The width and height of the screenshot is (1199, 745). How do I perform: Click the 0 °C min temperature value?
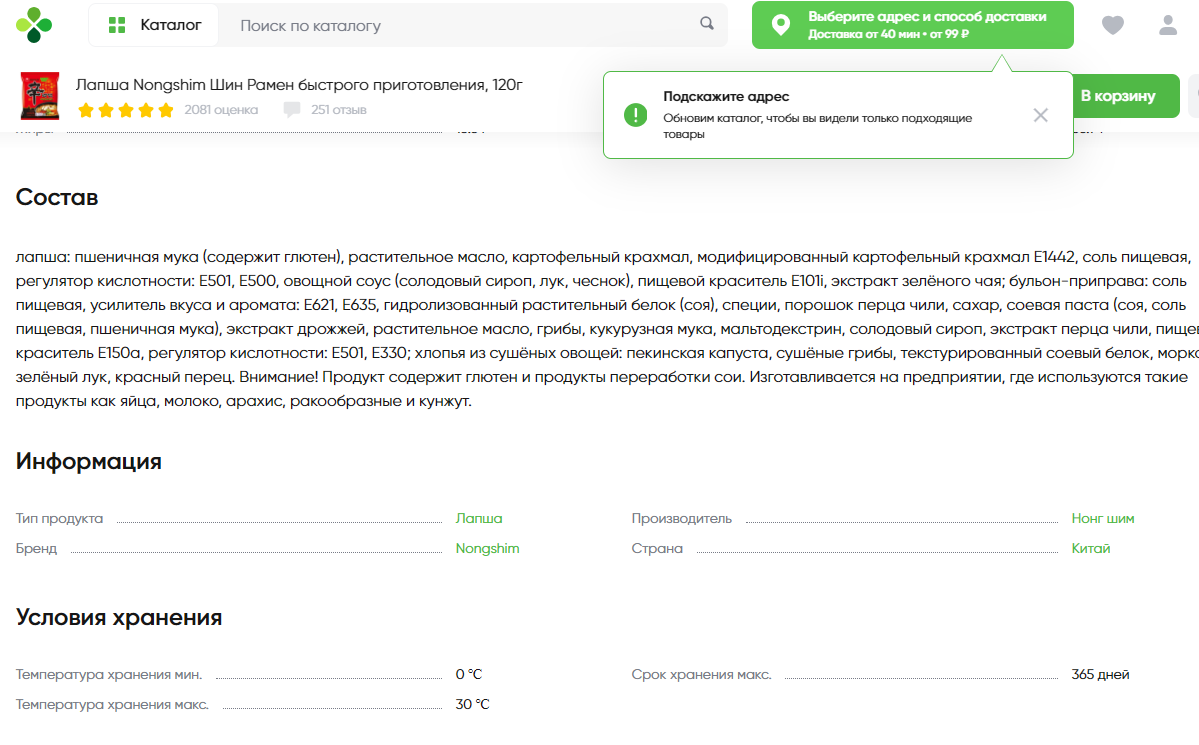pyautogui.click(x=469, y=675)
